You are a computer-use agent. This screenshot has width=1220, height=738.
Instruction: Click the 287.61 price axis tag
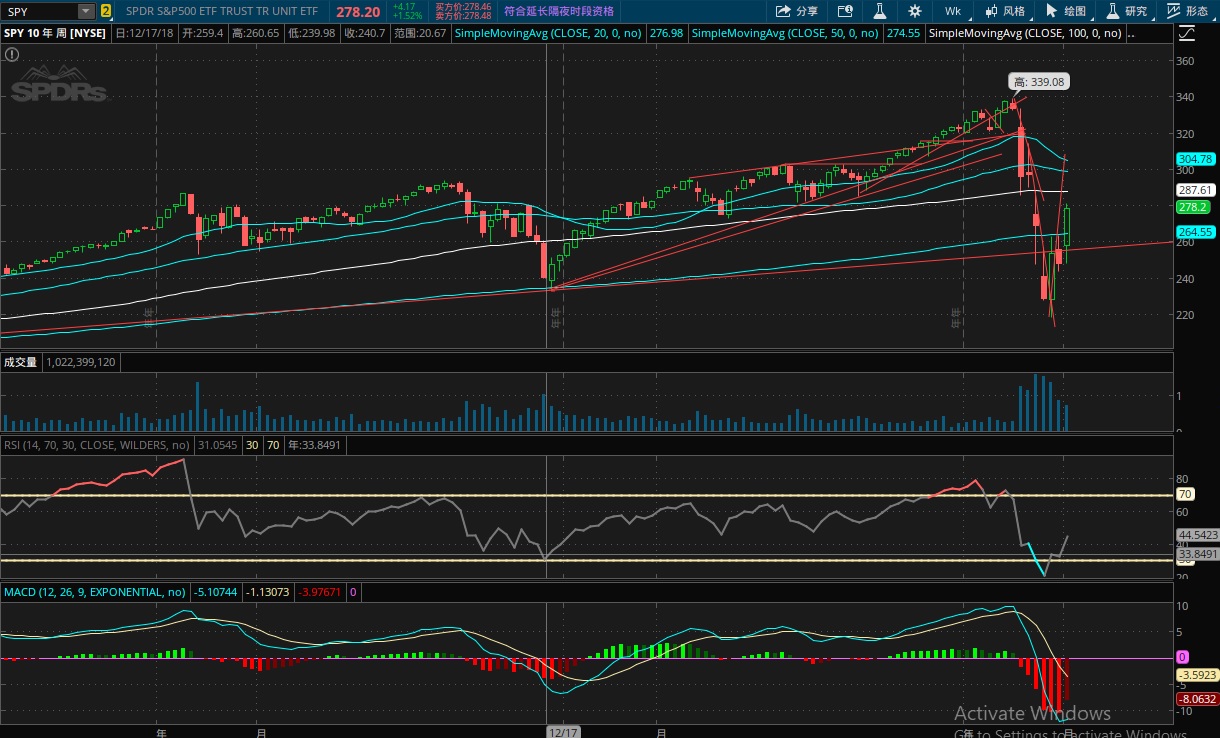[1195, 190]
